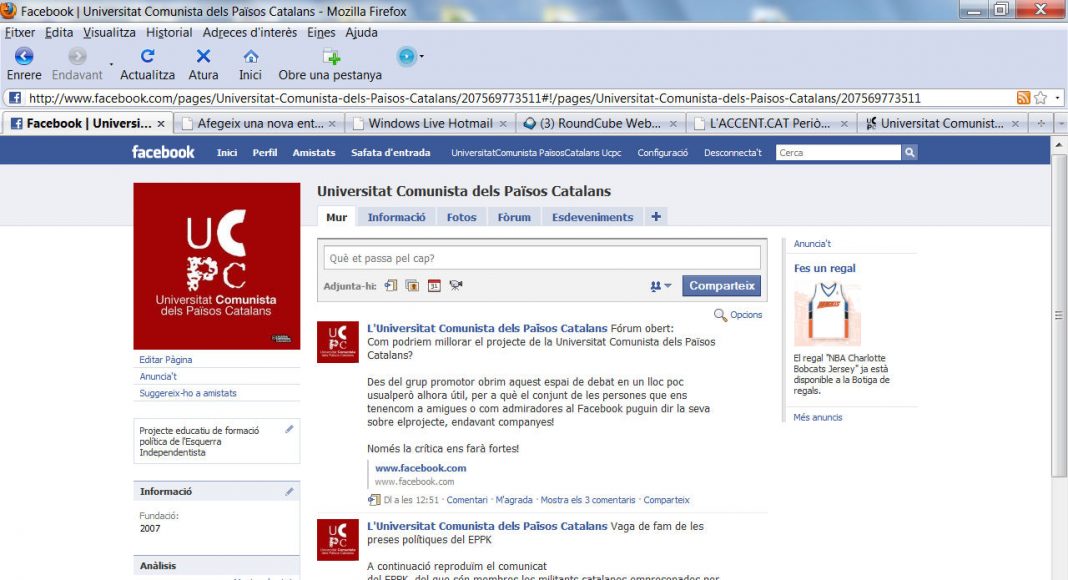1068x580 pixels.
Task: Like the Fòrum obert post with M'agrada
Action: coord(514,500)
